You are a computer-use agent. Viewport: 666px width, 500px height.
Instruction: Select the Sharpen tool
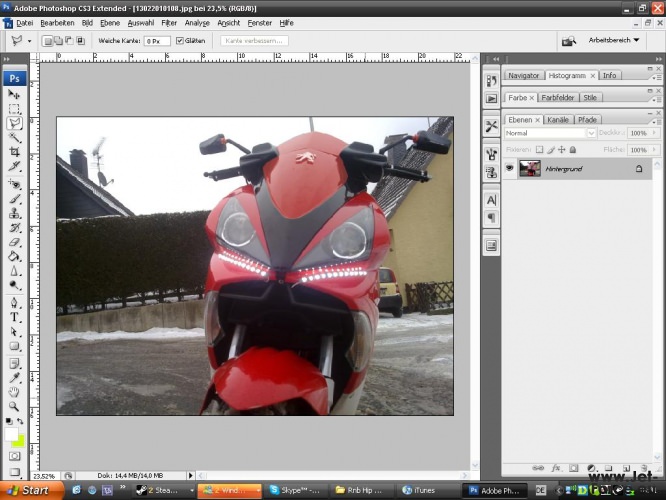(x=14, y=271)
